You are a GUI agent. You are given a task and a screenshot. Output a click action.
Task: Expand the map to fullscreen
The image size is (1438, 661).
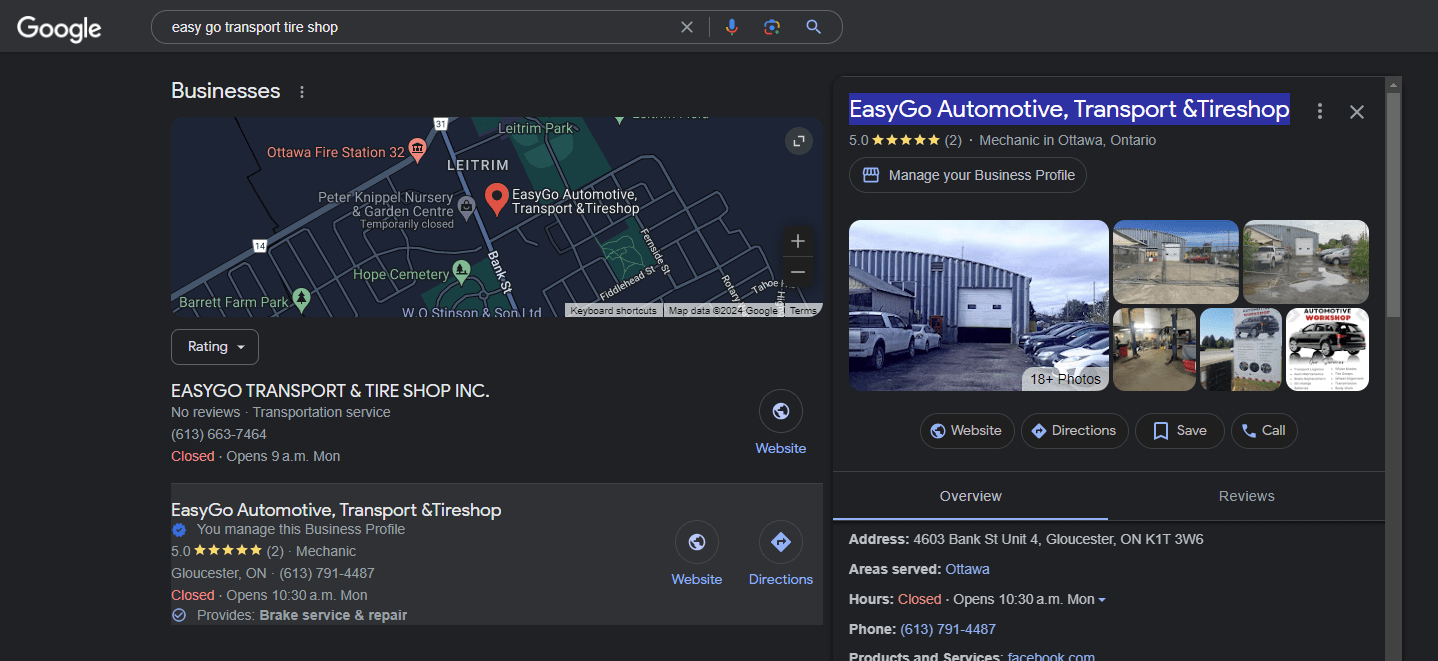click(x=798, y=141)
